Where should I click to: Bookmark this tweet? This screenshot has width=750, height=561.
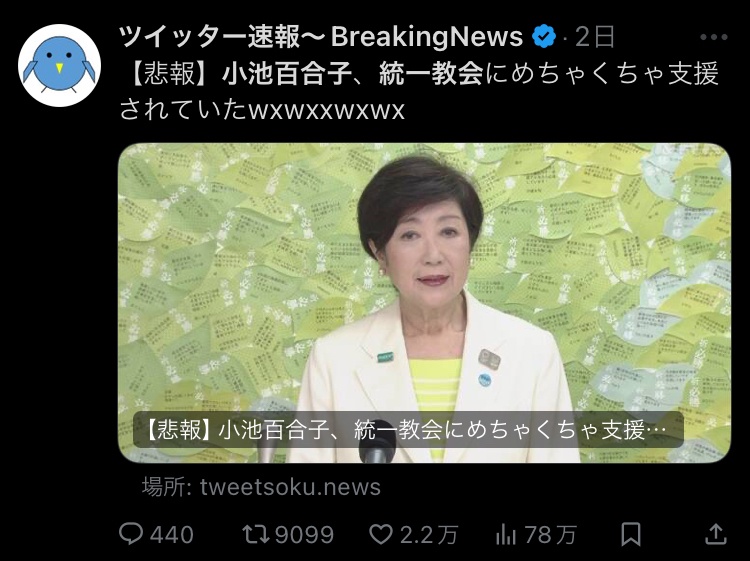coord(630,534)
